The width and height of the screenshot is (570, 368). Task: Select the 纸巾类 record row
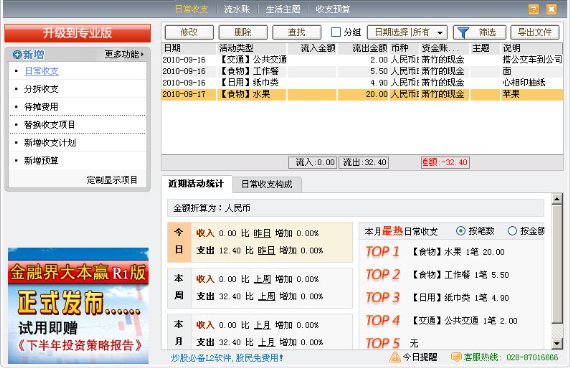tap(362, 83)
